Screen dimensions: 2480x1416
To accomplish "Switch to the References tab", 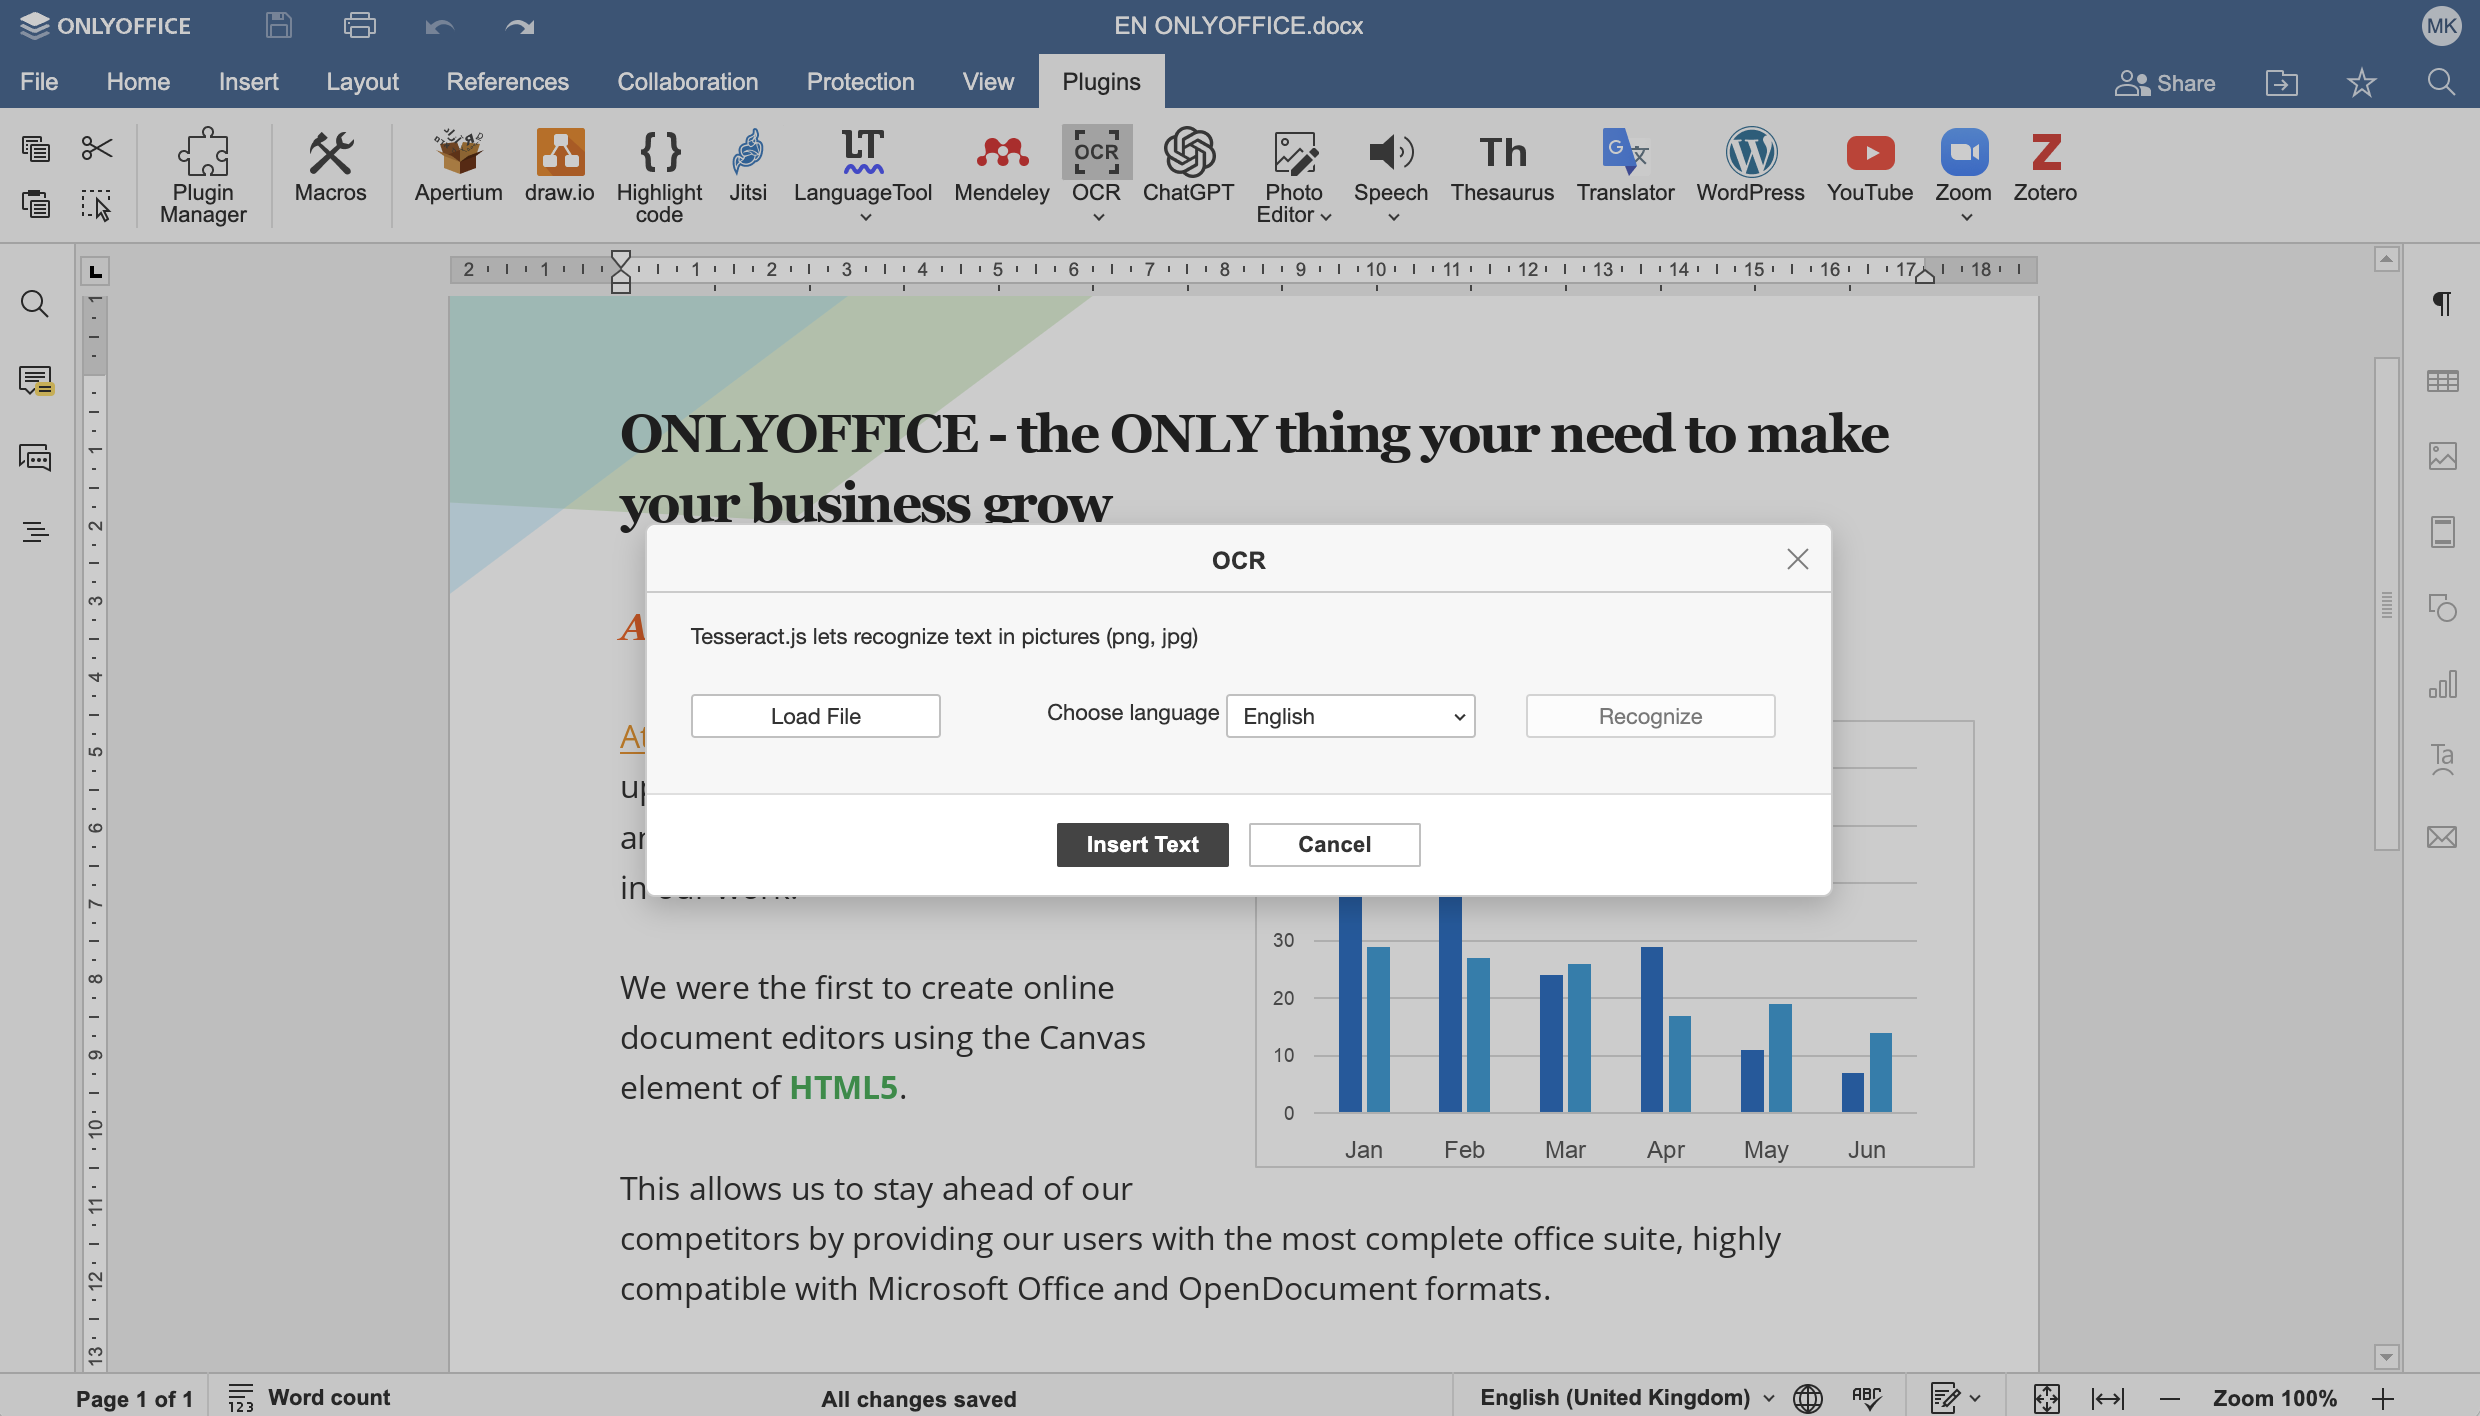I will 507,82.
